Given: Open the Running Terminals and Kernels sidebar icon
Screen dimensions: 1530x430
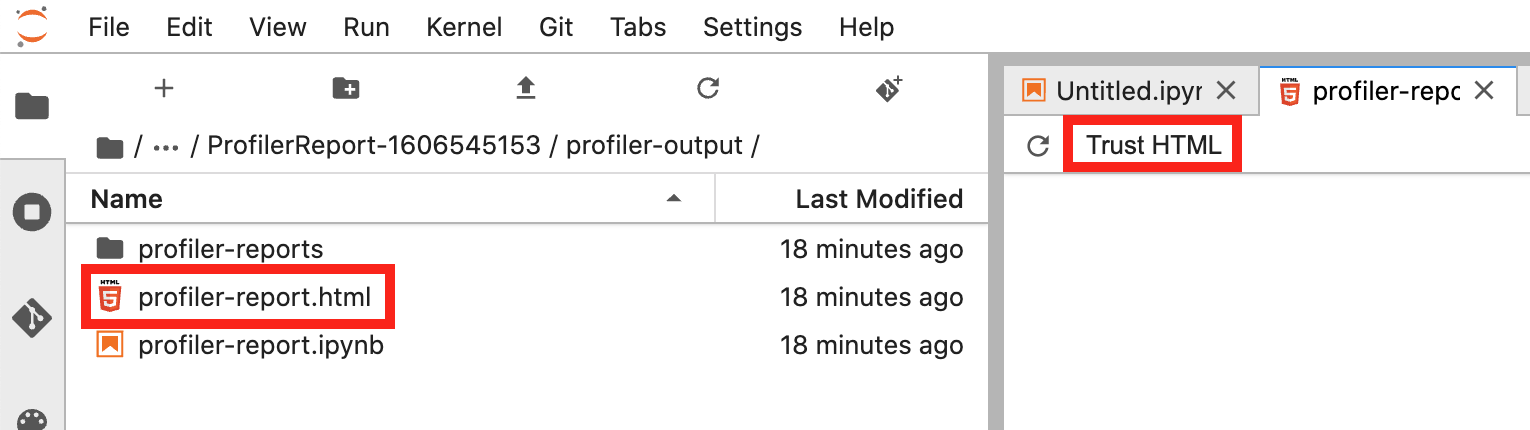Looking at the screenshot, I should (x=32, y=212).
